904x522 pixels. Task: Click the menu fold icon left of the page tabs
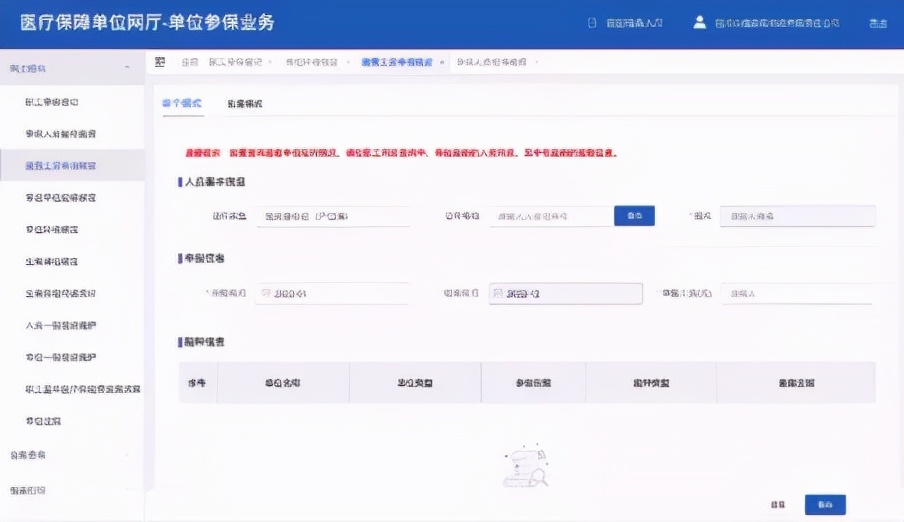(160, 62)
